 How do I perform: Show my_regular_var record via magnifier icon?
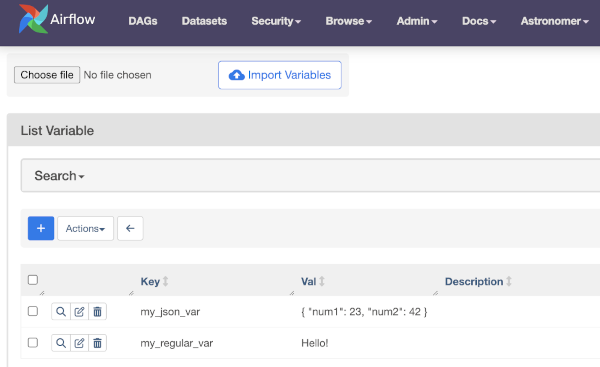click(x=61, y=343)
